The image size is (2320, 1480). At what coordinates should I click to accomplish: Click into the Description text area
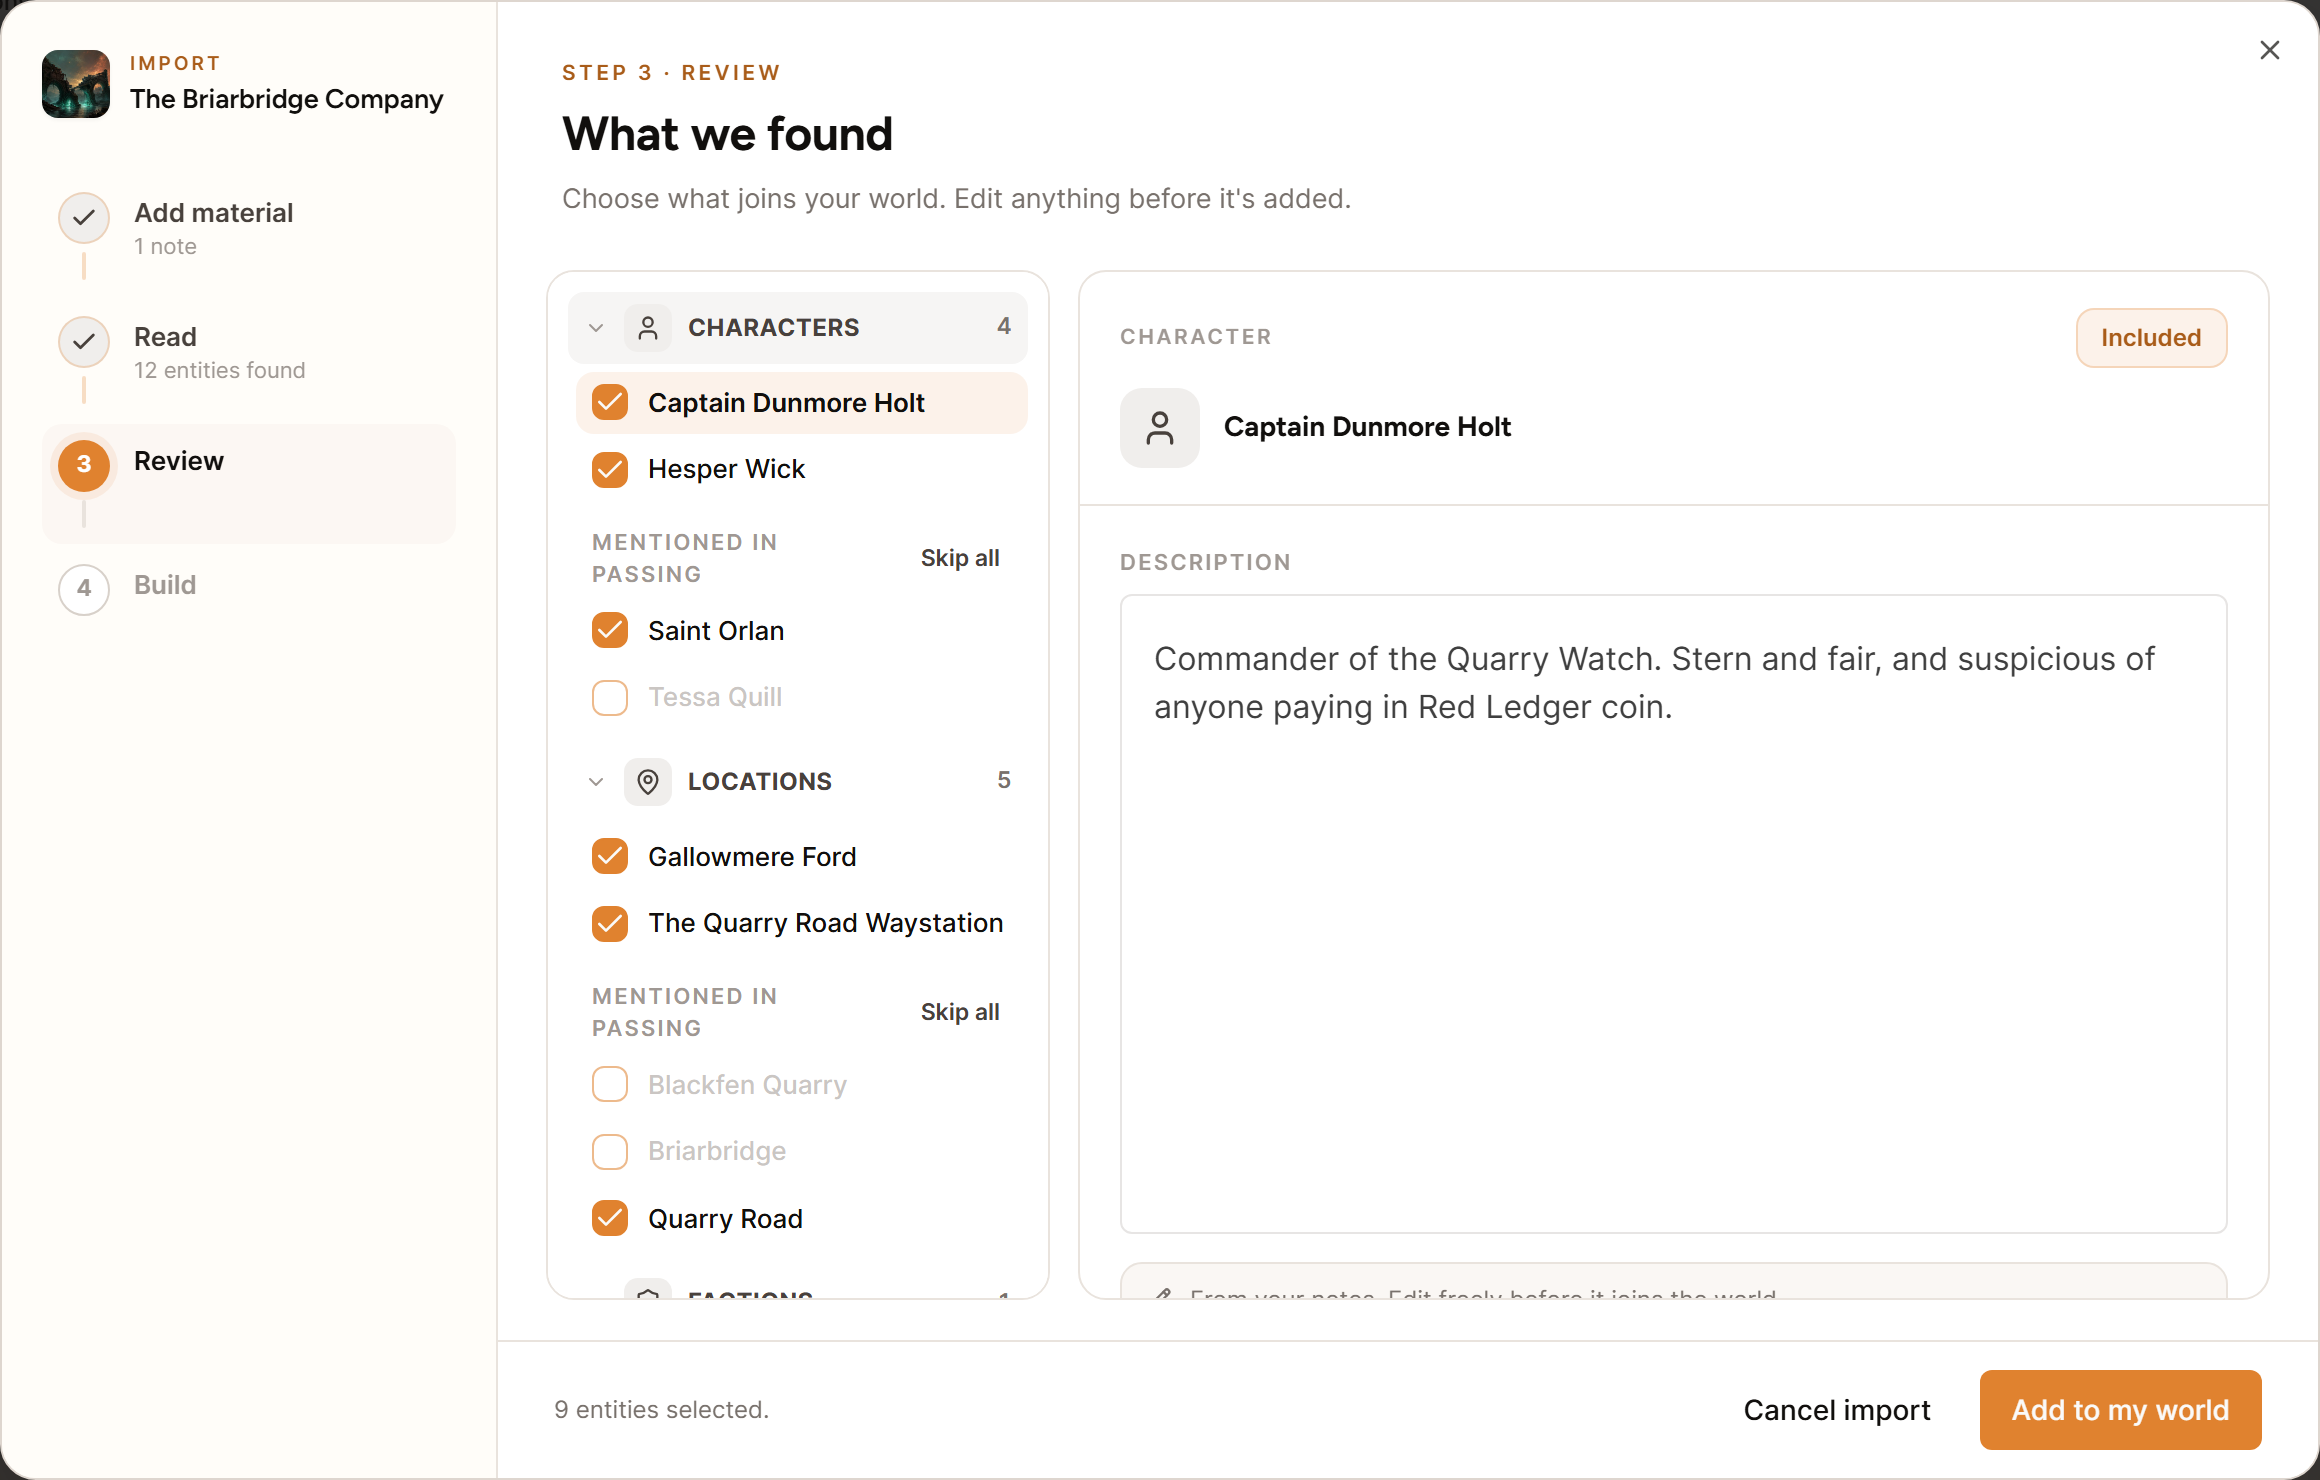coord(1673,914)
